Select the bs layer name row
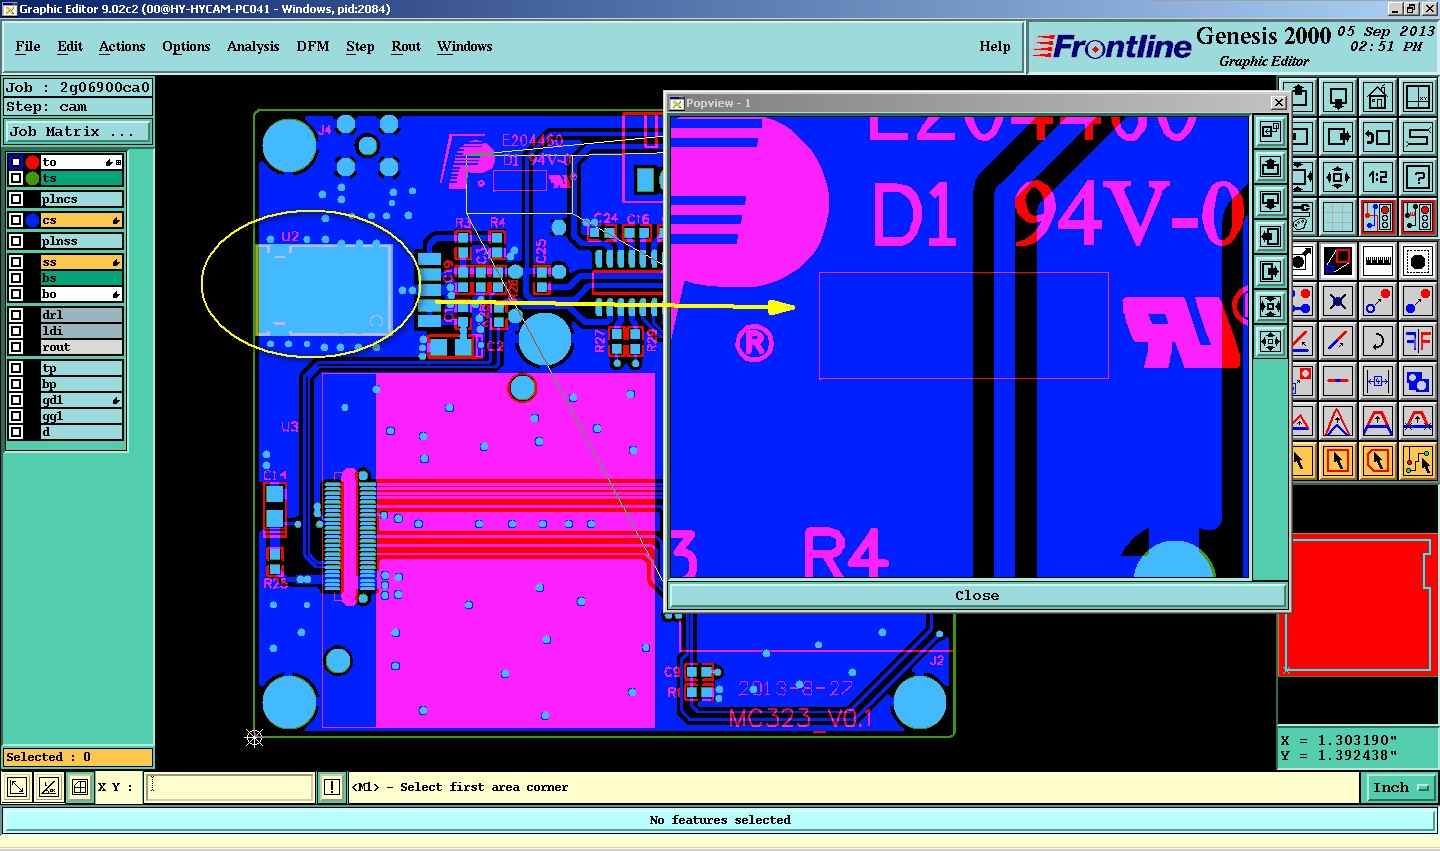 tap(82, 278)
